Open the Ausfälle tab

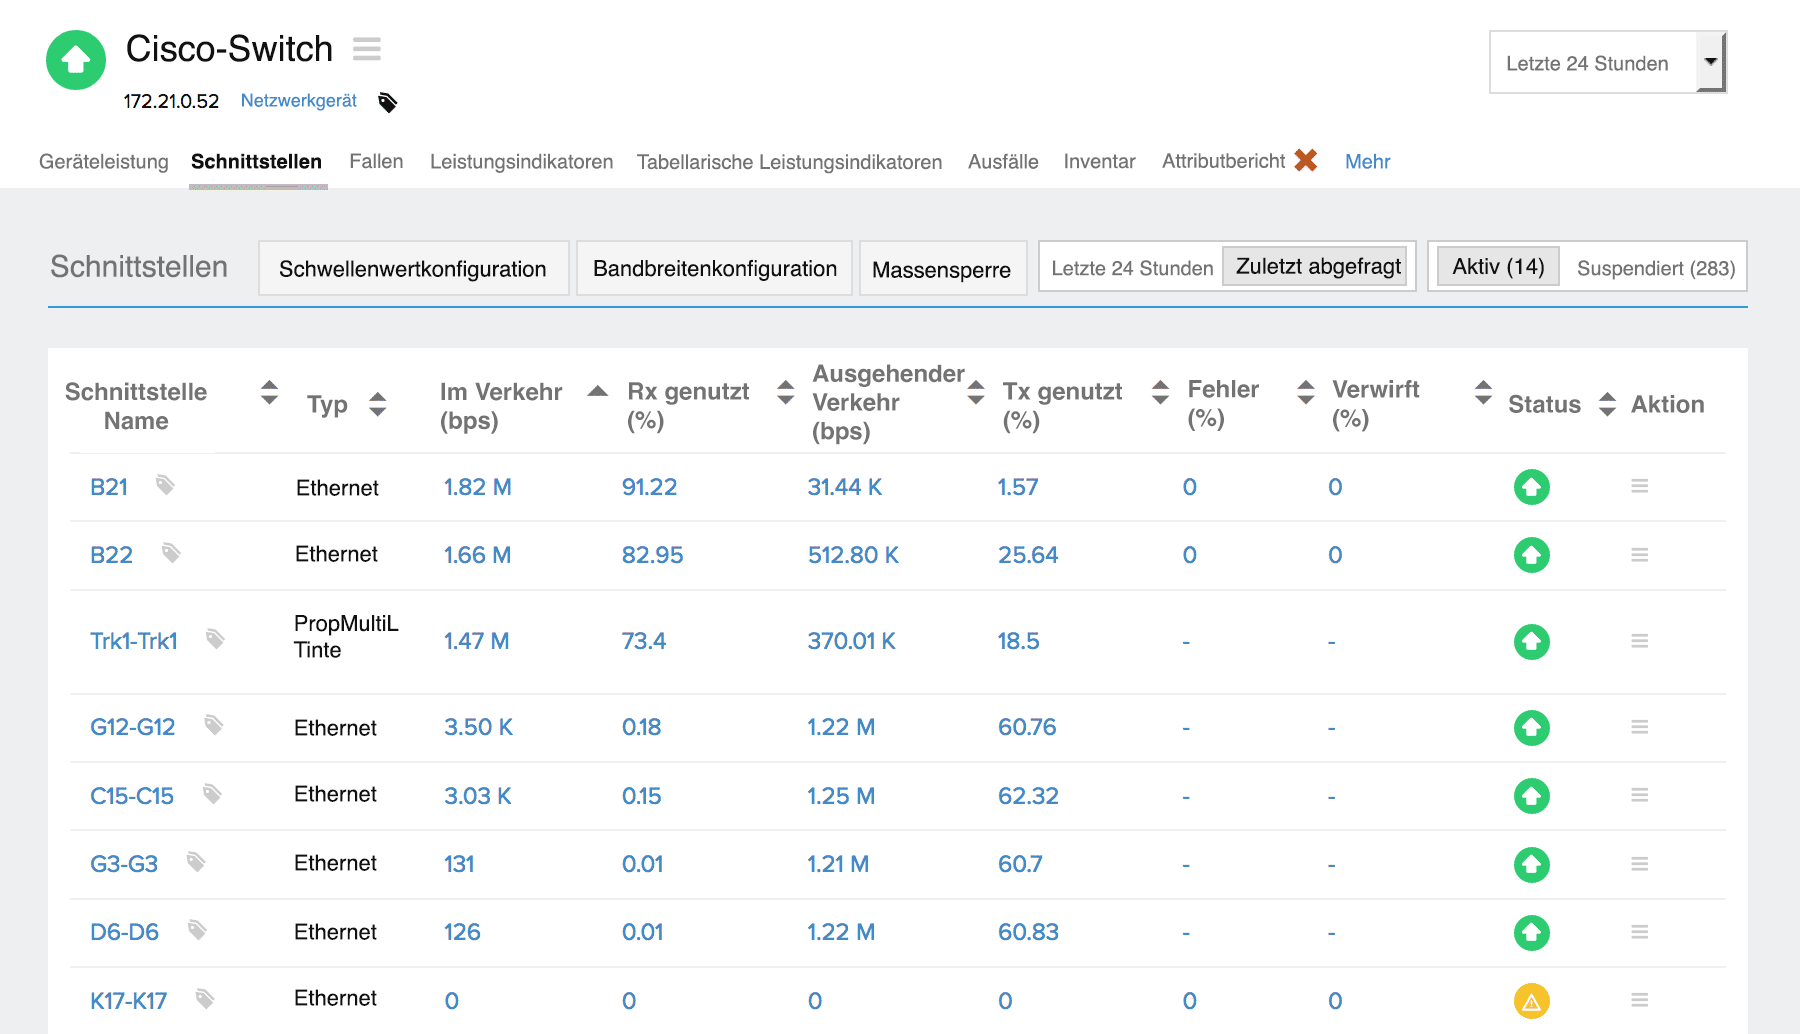coord(1002,162)
